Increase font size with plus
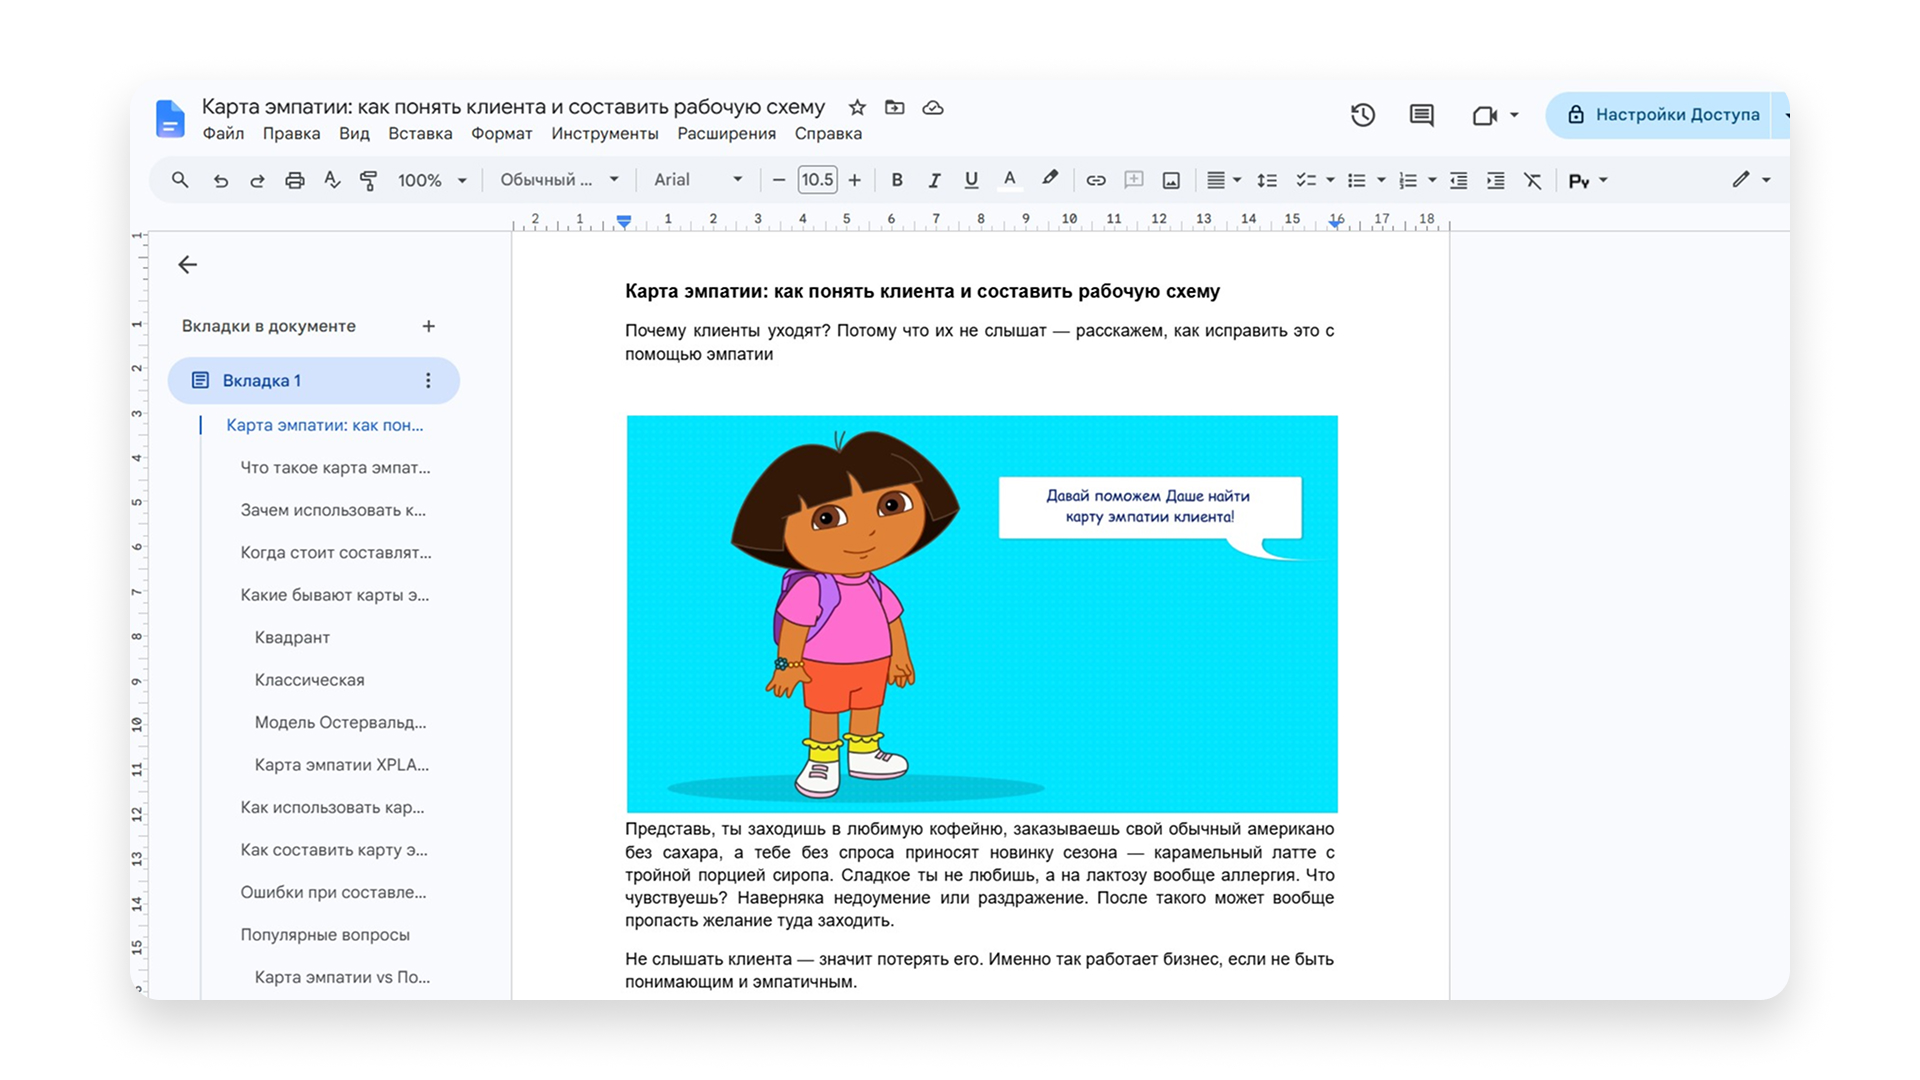The height and width of the screenshot is (1080, 1920). click(x=854, y=180)
